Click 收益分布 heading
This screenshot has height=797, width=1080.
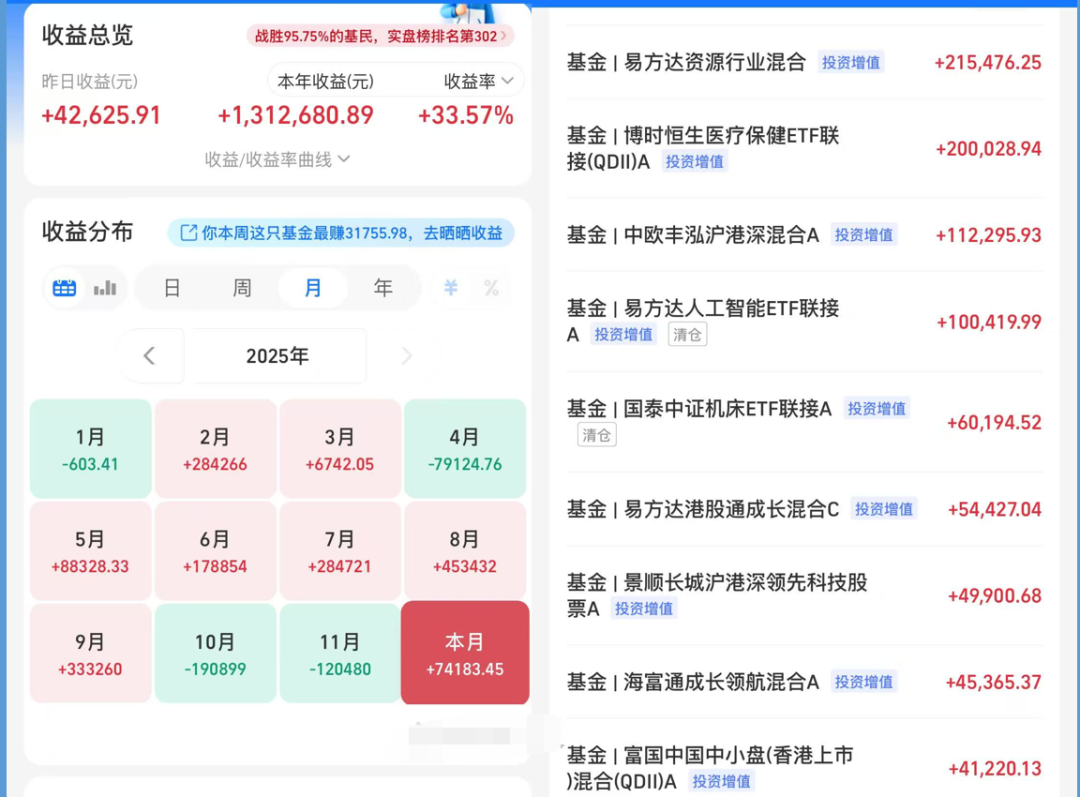pyautogui.click(x=87, y=232)
